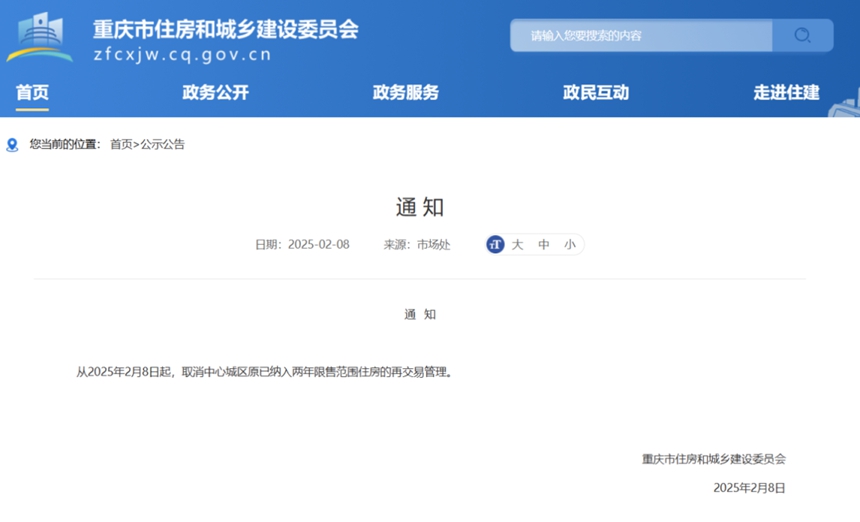
Task: Select large font size 大
Action: (517, 244)
